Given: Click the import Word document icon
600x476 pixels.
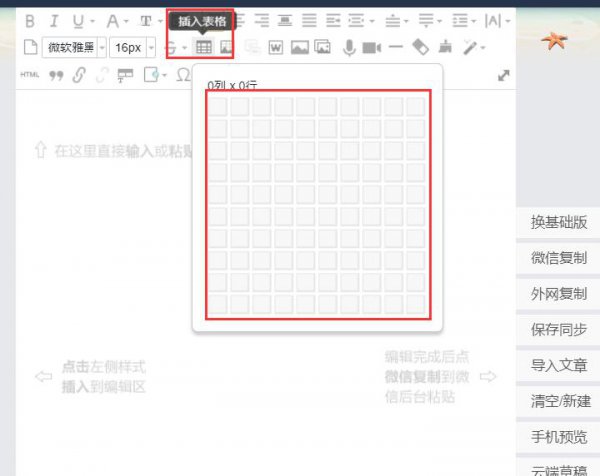Looking at the screenshot, I should (276, 47).
